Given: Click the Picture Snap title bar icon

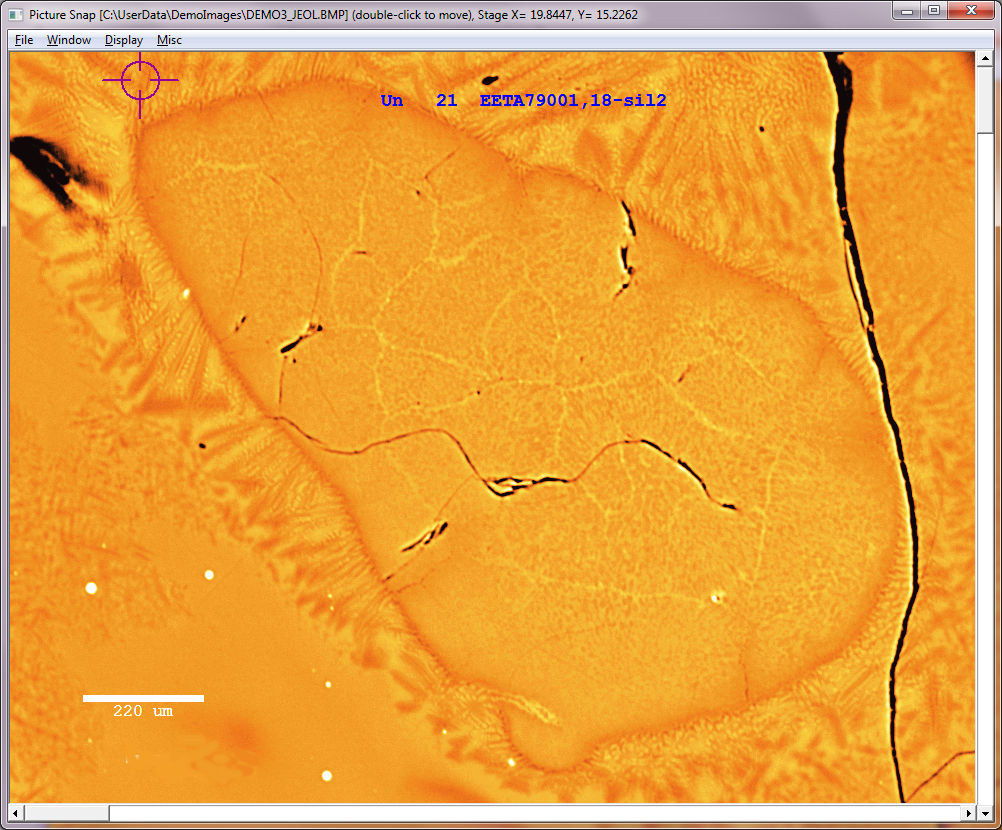Looking at the screenshot, I should click(15, 14).
